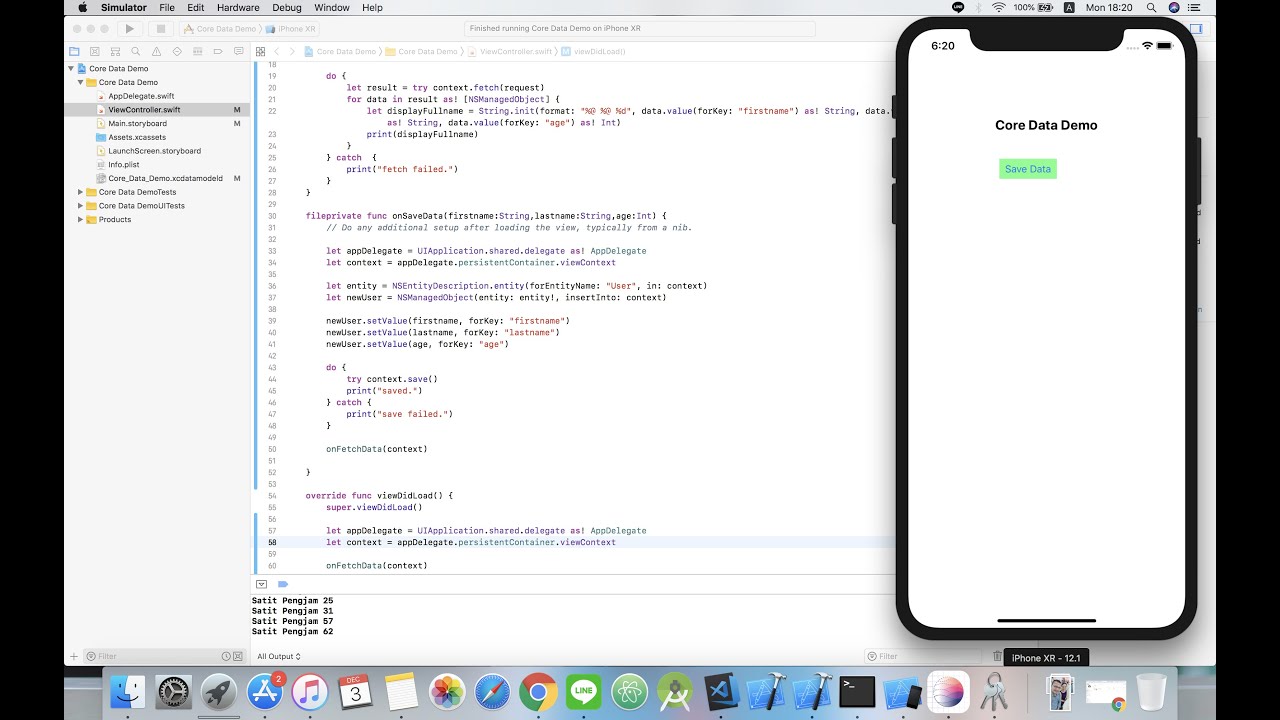The width and height of the screenshot is (1280, 720).
Task: Toggle the debug area hide button
Action: 261,584
